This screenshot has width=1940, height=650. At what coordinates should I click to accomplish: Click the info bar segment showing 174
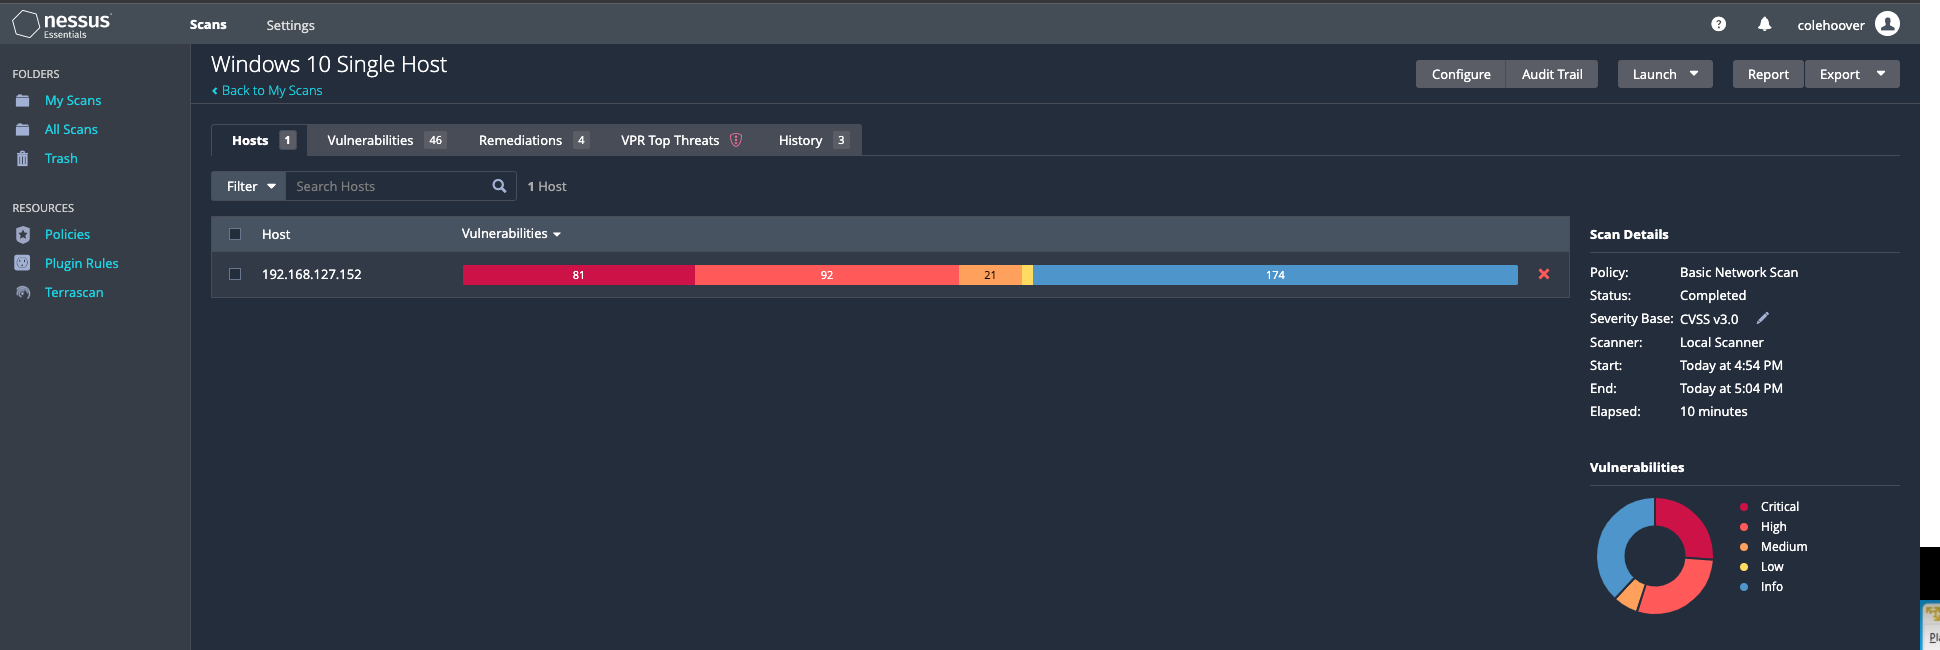pos(1275,275)
